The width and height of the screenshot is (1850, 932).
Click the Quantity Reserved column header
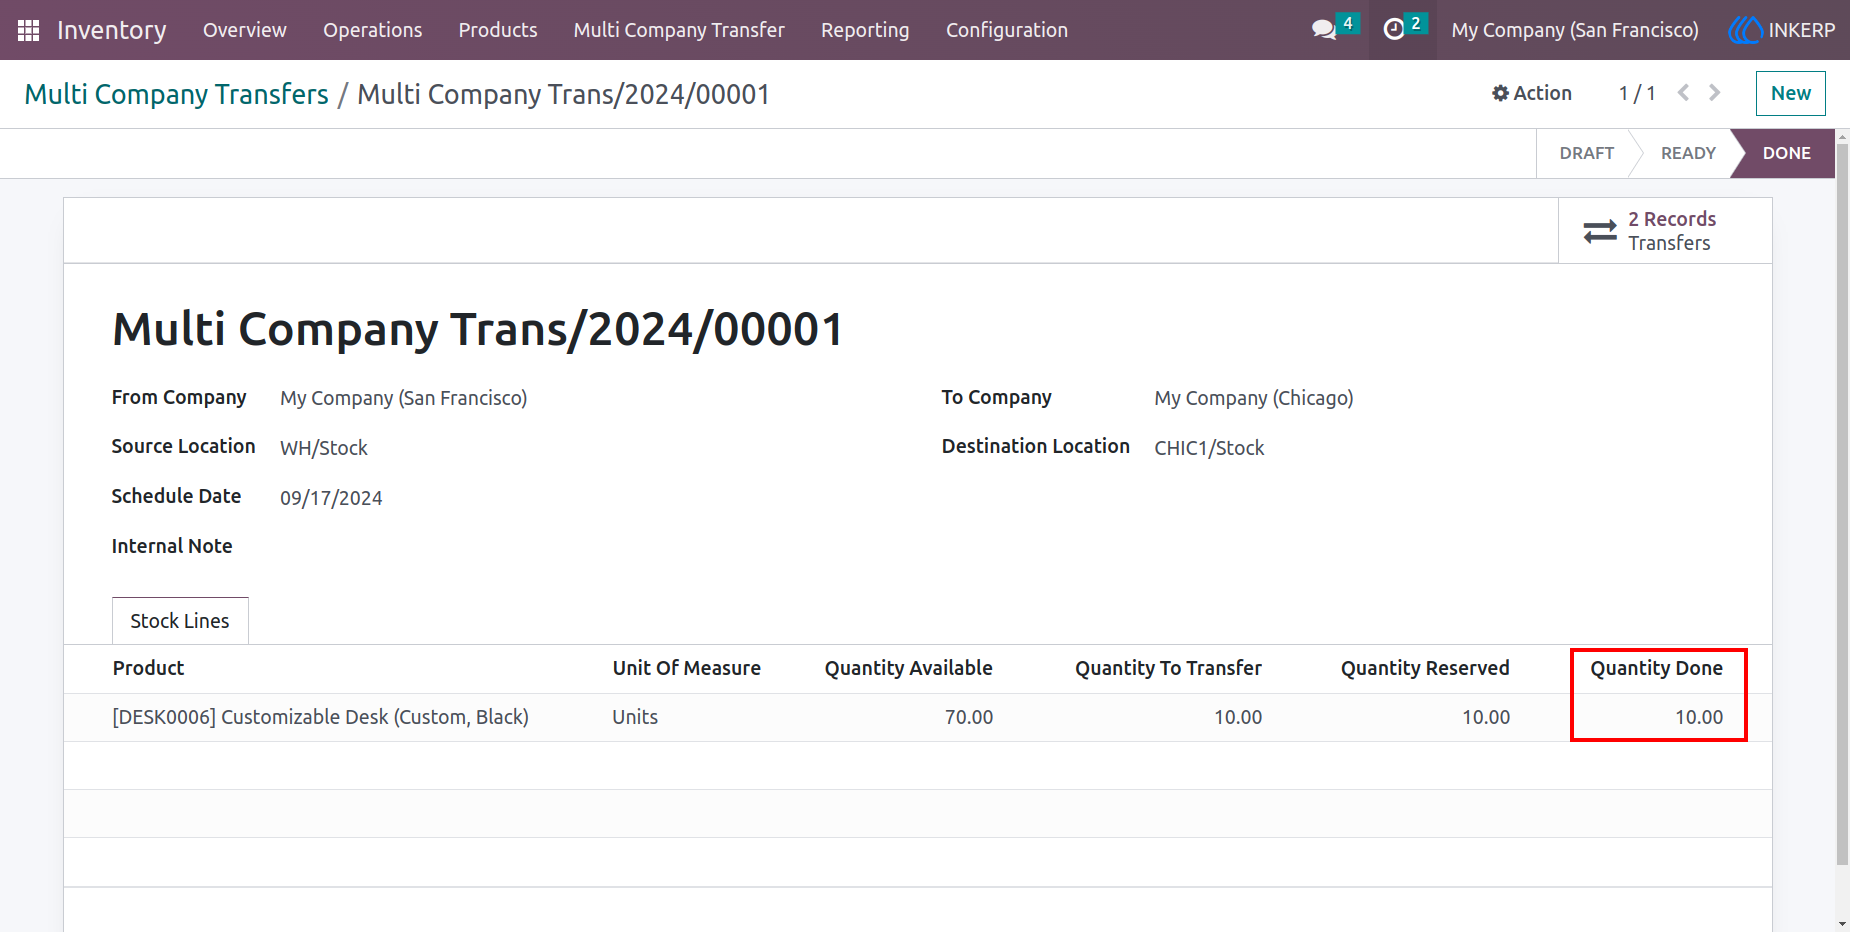[x=1425, y=668]
